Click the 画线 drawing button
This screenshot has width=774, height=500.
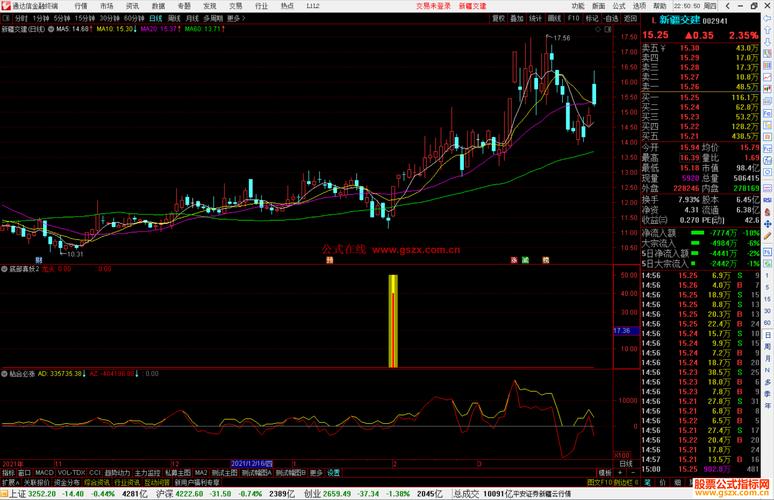[x=554, y=18]
